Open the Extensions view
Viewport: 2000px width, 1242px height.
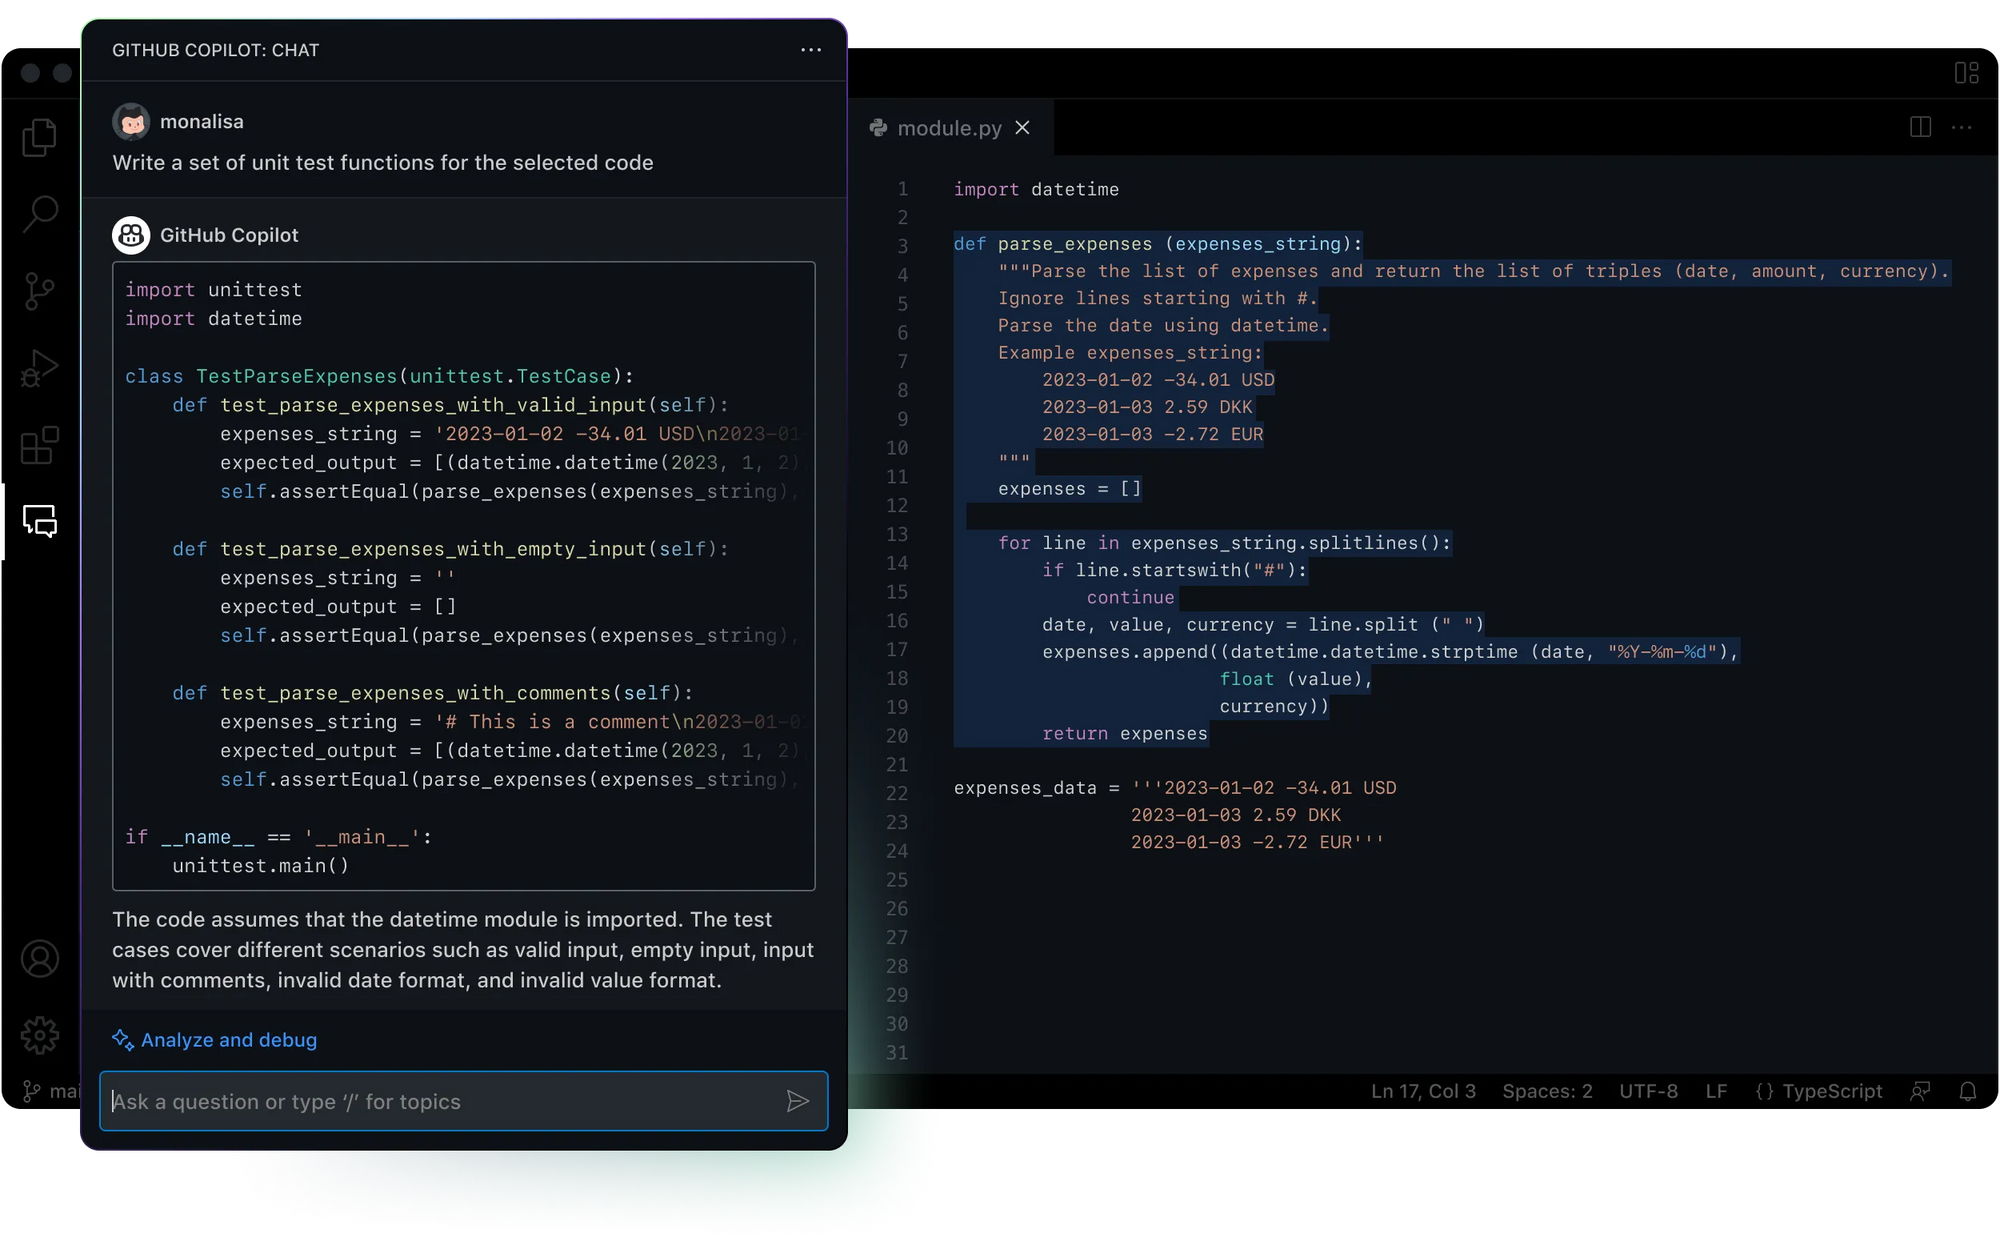(40, 446)
